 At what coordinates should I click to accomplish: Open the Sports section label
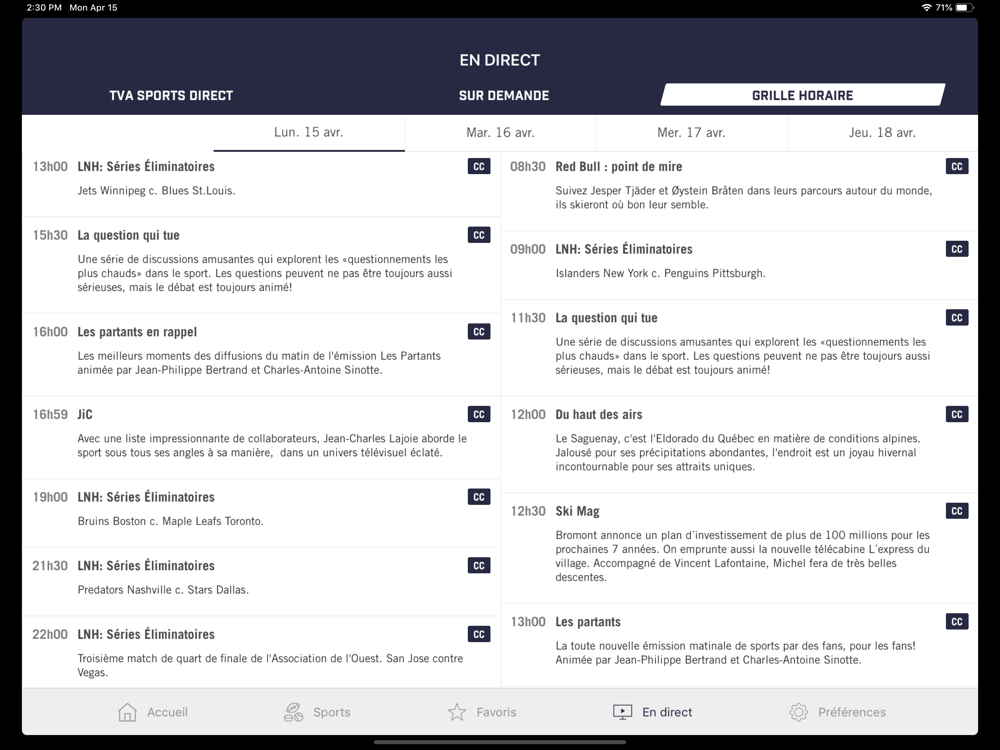point(332,712)
